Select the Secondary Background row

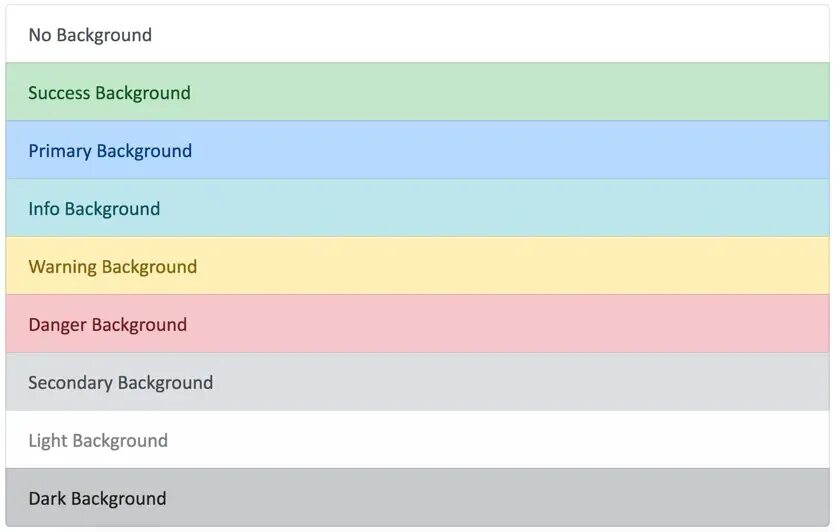click(x=417, y=383)
